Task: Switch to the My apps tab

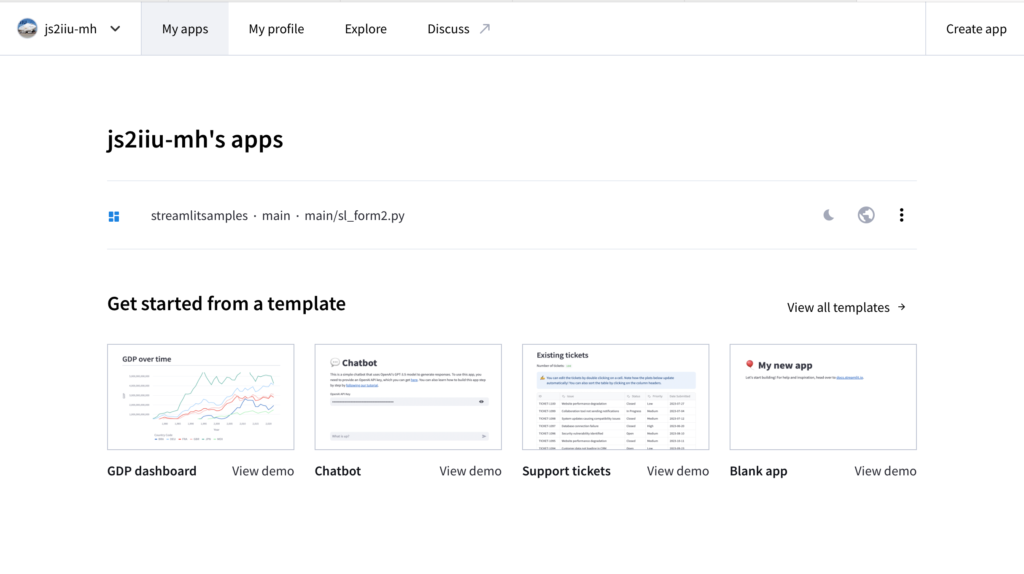Action: tap(185, 29)
